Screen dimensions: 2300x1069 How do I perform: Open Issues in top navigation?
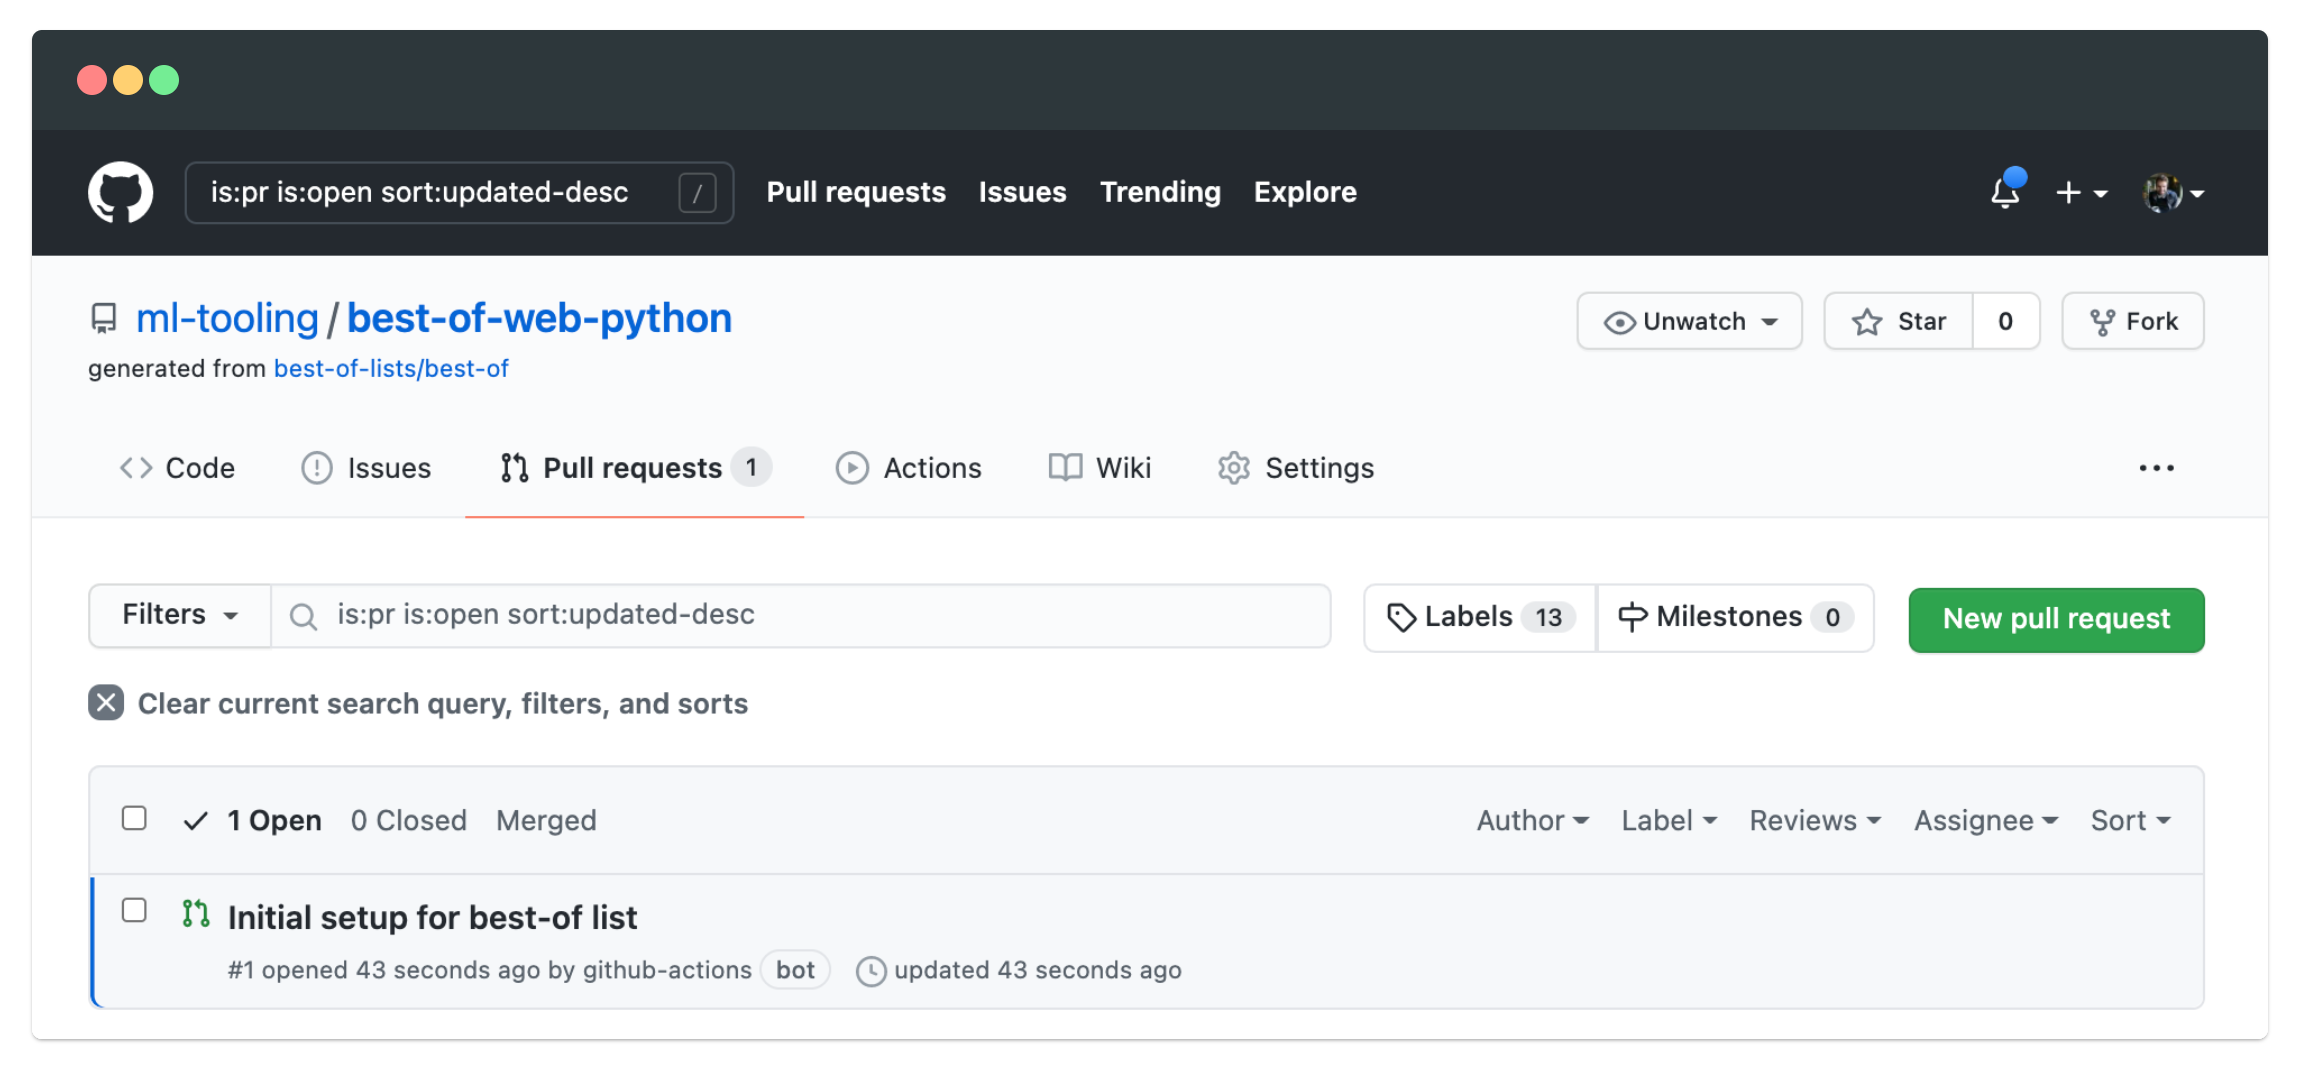pos(1022,192)
